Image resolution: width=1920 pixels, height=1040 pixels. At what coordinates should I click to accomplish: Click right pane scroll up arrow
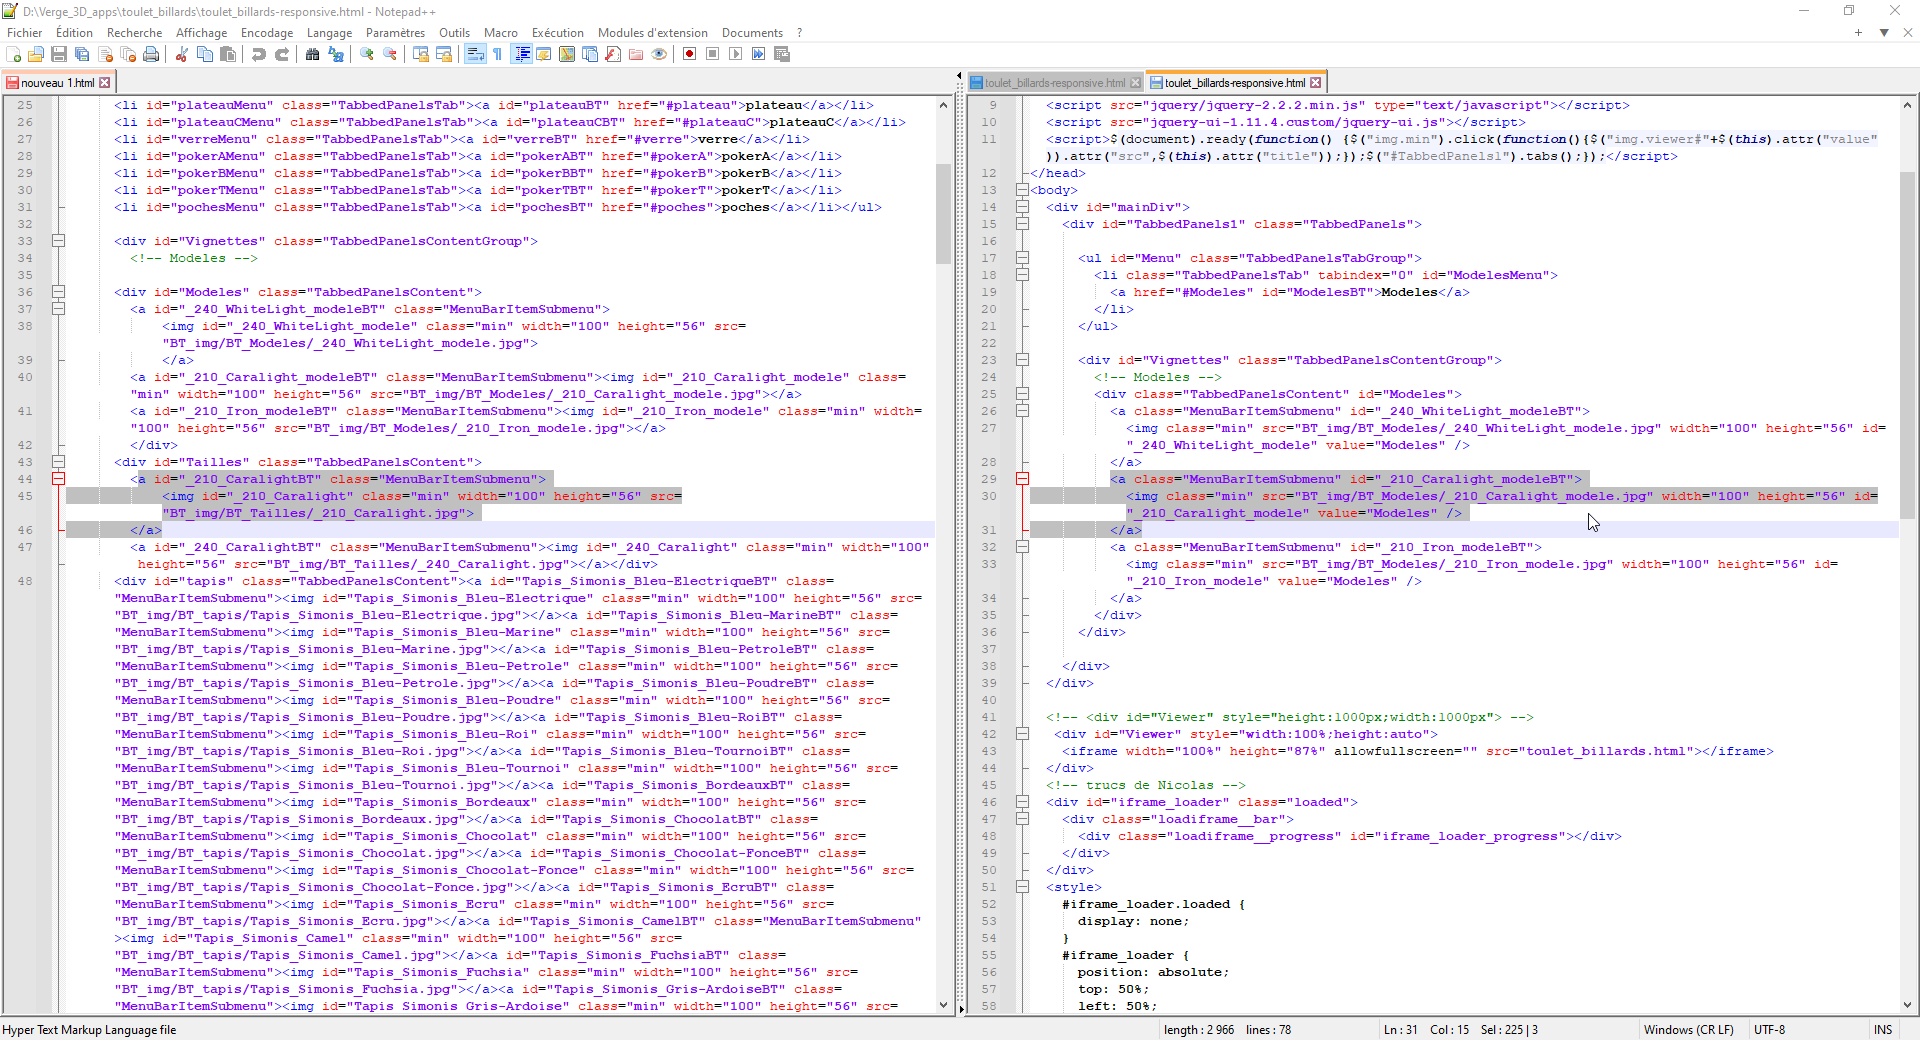tap(1907, 105)
